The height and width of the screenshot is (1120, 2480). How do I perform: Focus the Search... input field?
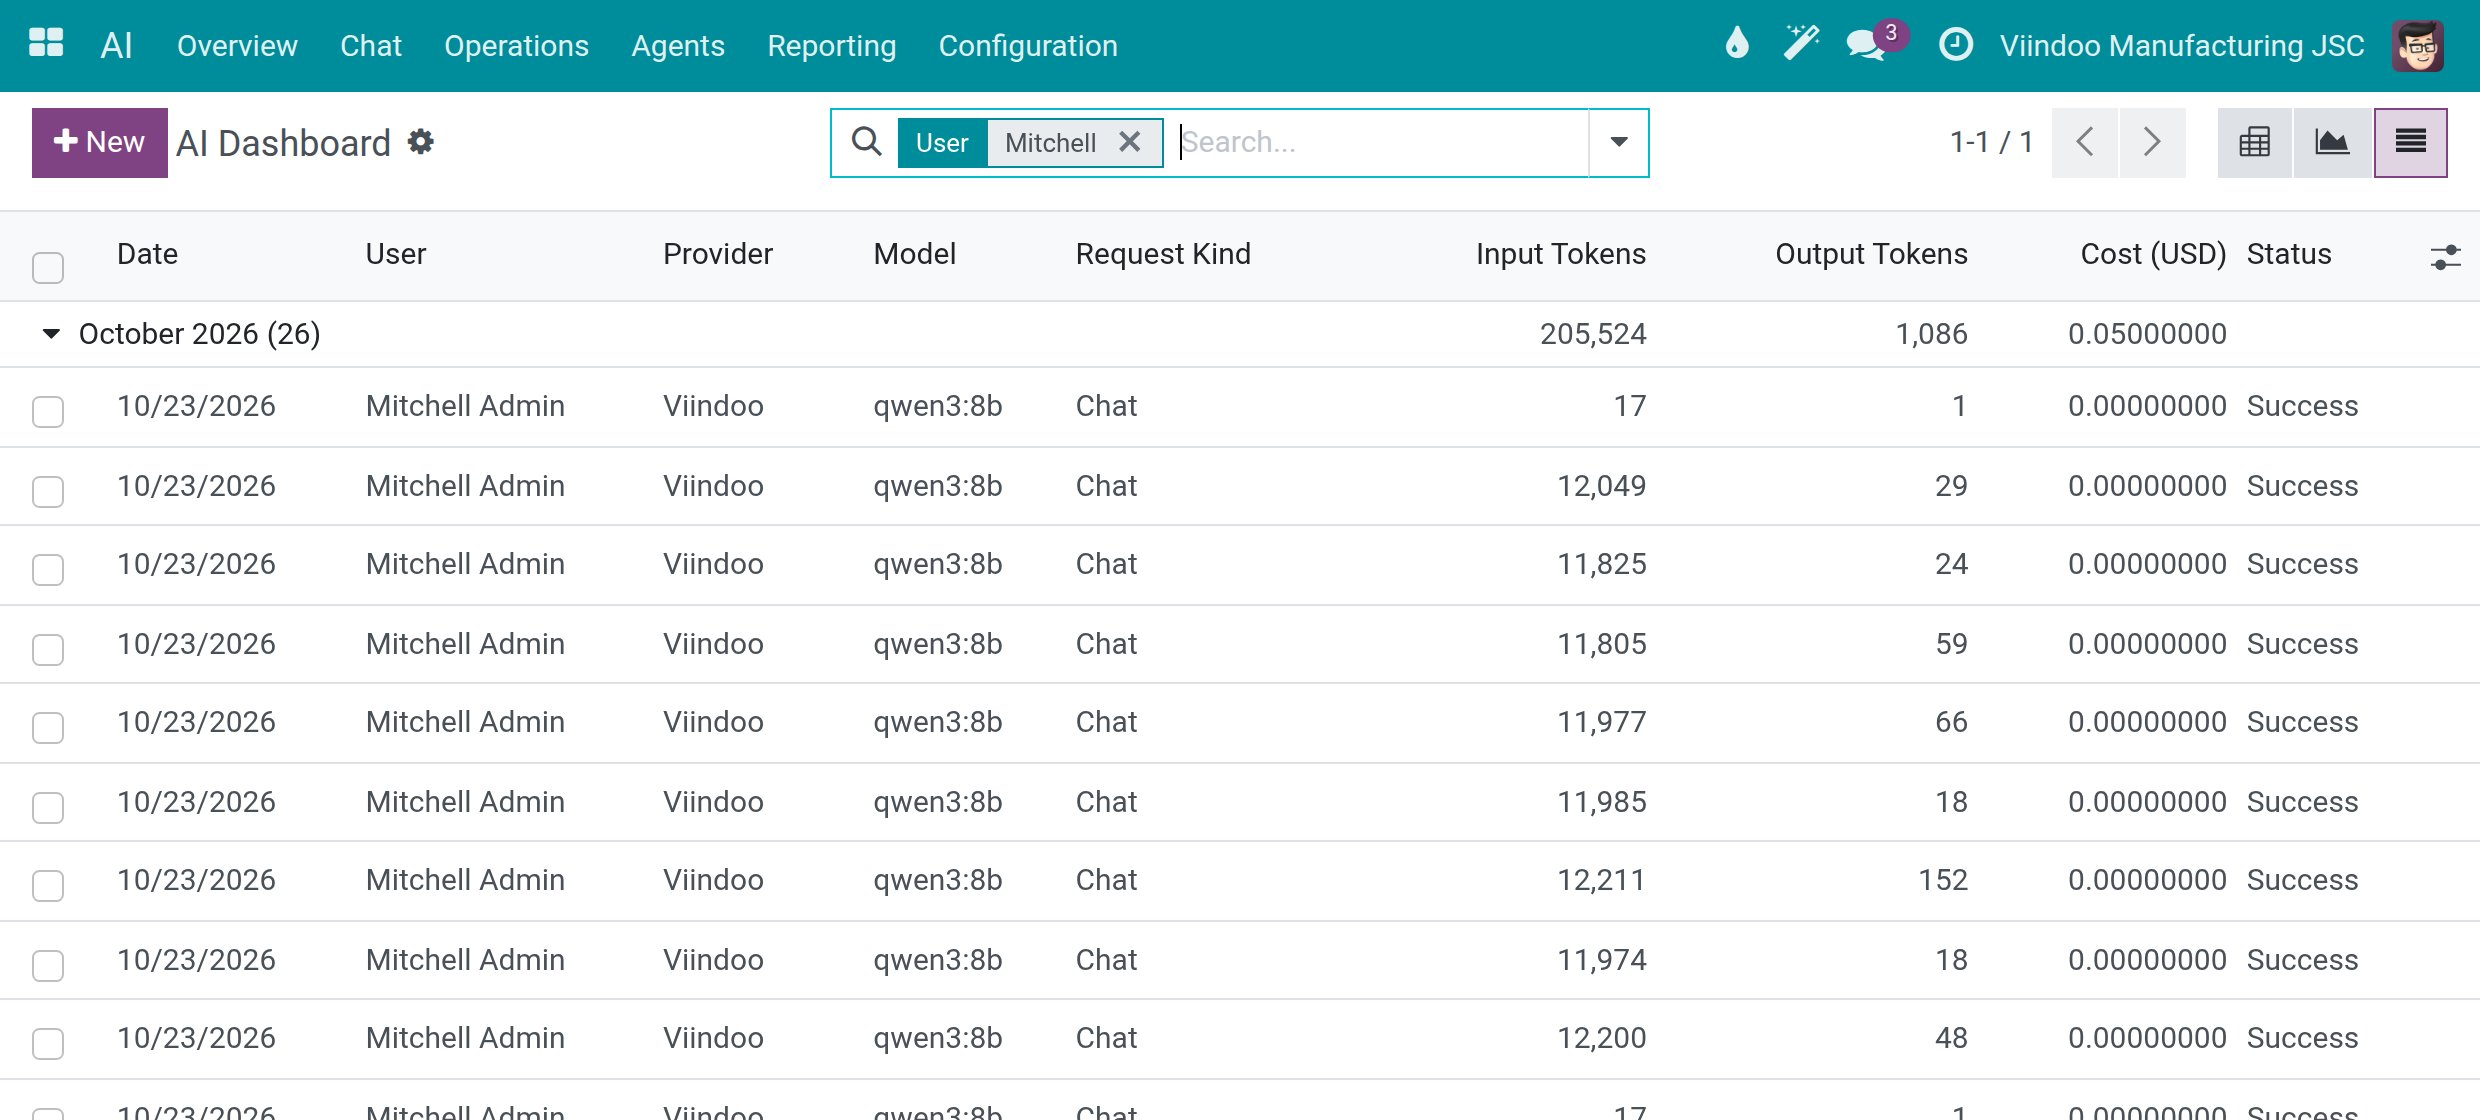(x=1382, y=142)
